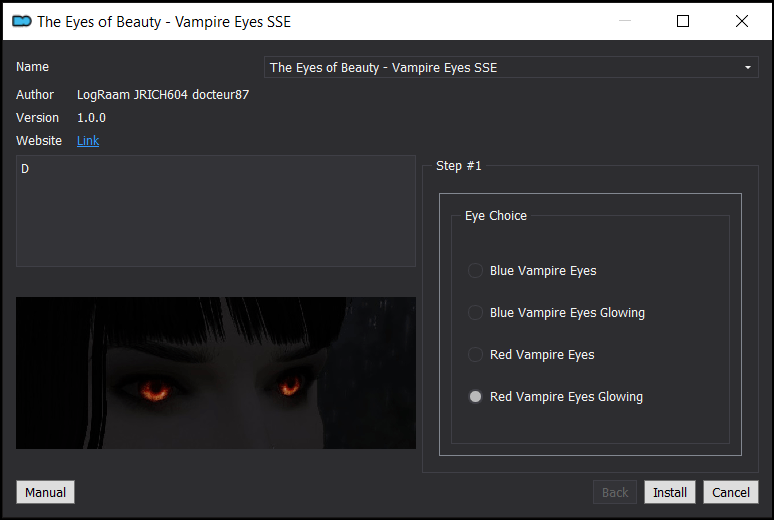Screen dimensions: 774x520
Task: Click the Name combo box field
Action: tap(511, 68)
